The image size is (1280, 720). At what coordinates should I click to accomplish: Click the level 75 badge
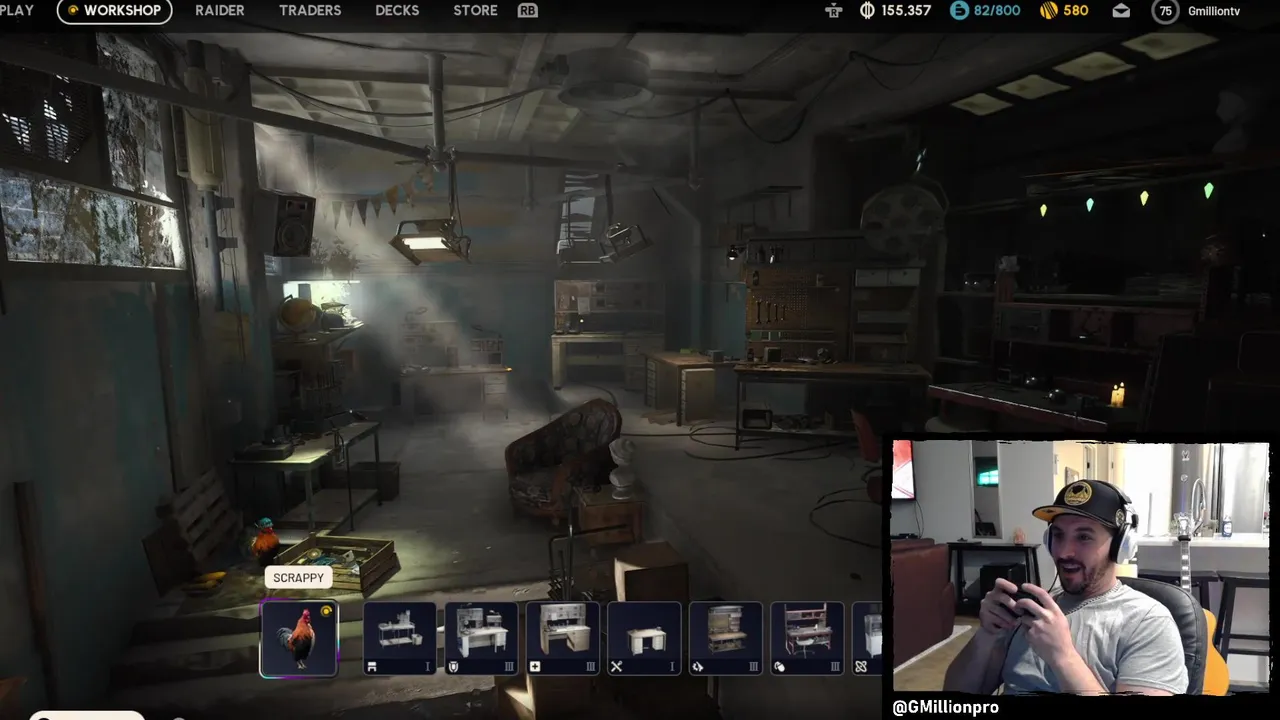pos(1164,11)
